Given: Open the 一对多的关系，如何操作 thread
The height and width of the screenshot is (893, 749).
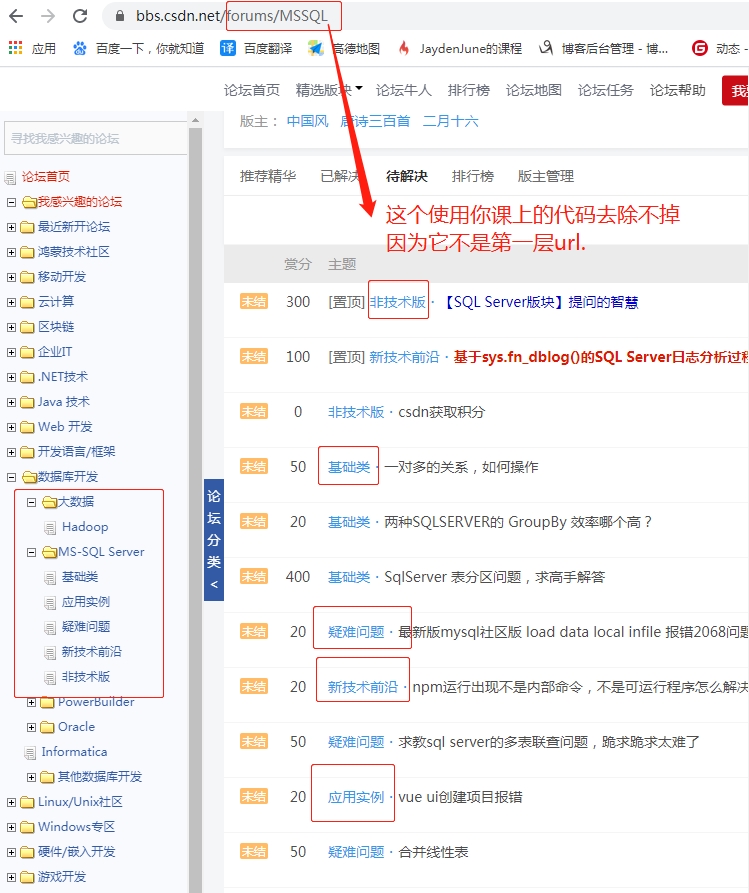Looking at the screenshot, I should pos(461,467).
